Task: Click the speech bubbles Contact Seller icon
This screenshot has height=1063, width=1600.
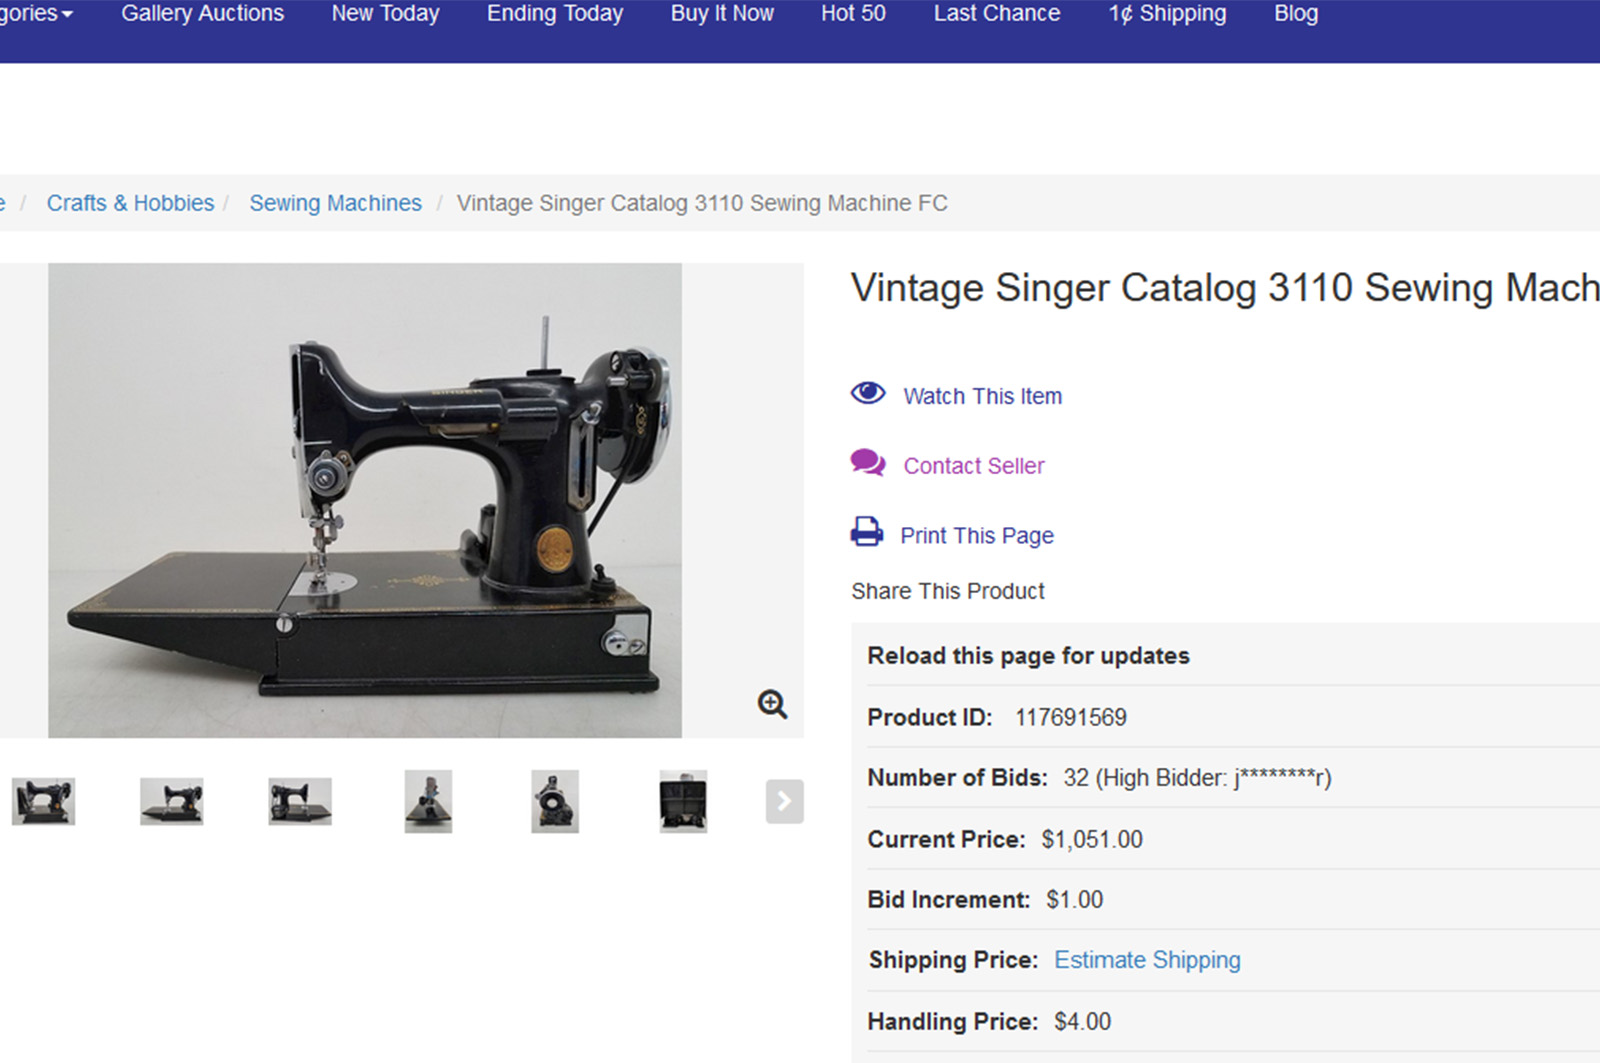Action: (x=868, y=462)
